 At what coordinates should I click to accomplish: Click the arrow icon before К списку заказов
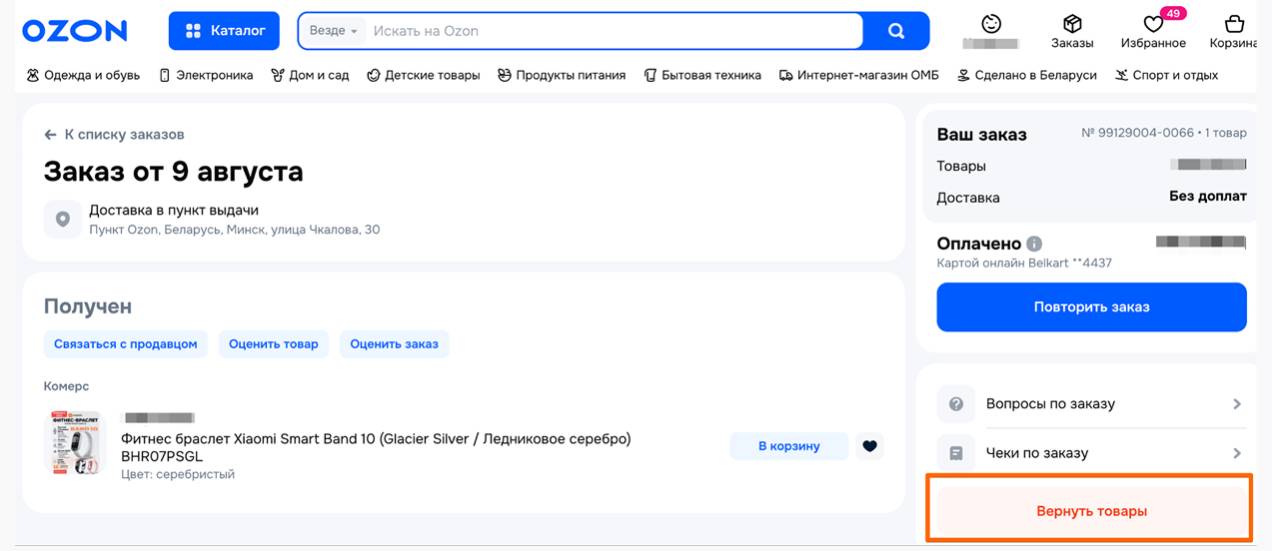[50, 134]
